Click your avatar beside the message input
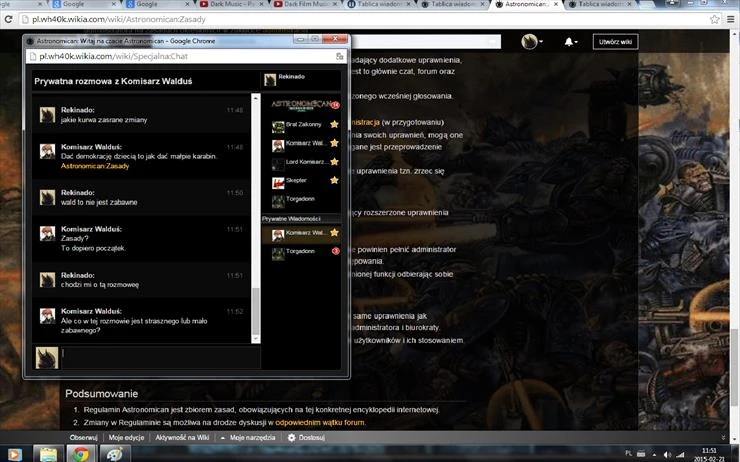The height and width of the screenshot is (462, 740). click(x=47, y=358)
